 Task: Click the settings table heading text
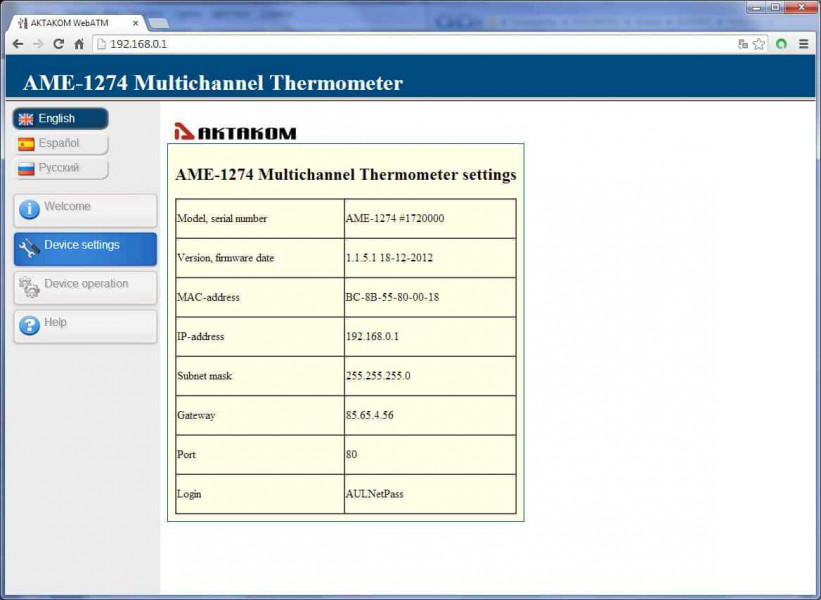[346, 174]
